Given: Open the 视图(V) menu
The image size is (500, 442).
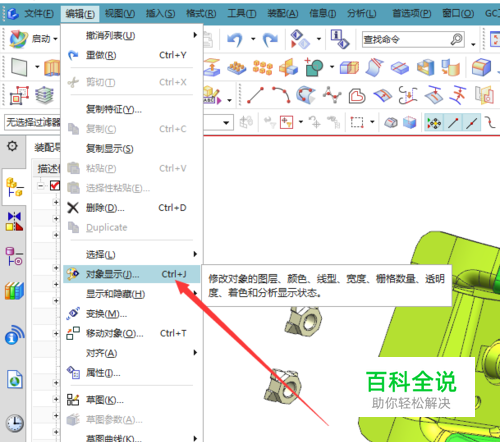Looking at the screenshot, I should pyautogui.click(x=120, y=14).
